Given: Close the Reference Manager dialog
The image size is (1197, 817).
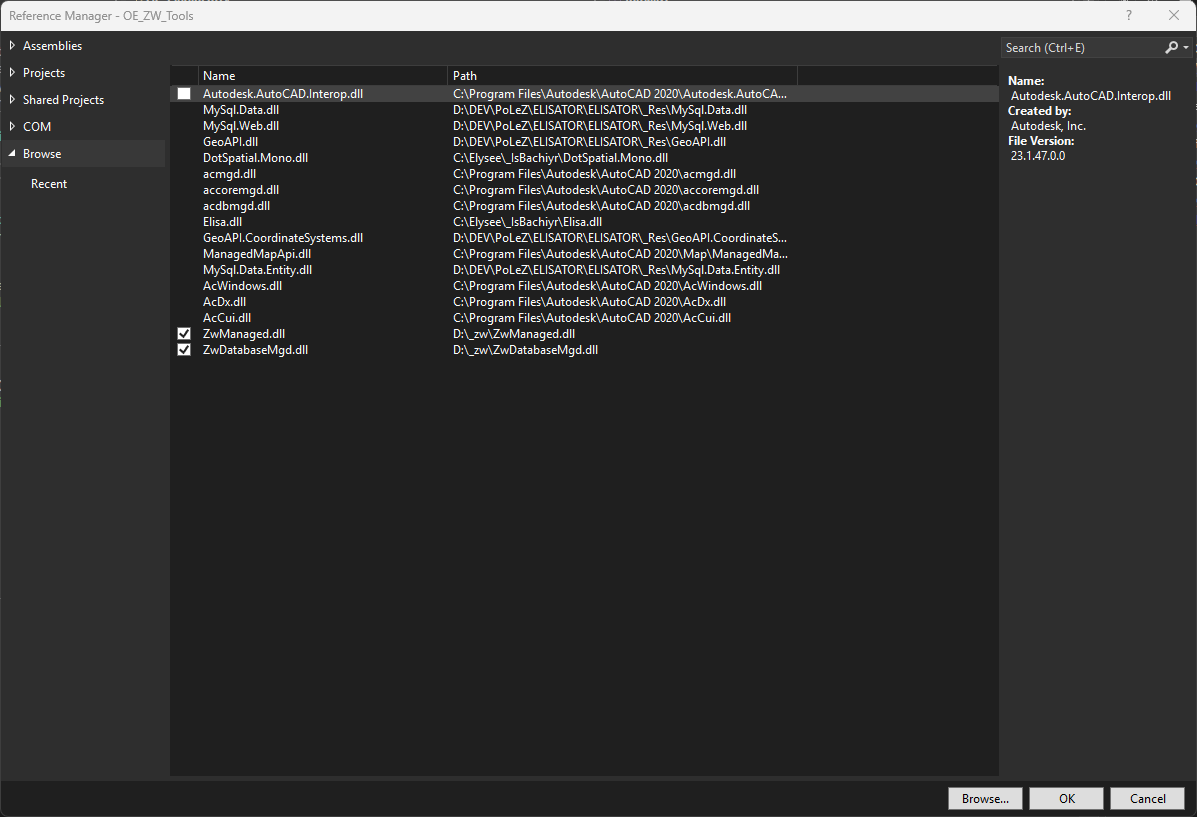Looking at the screenshot, I should pyautogui.click(x=1173, y=15).
